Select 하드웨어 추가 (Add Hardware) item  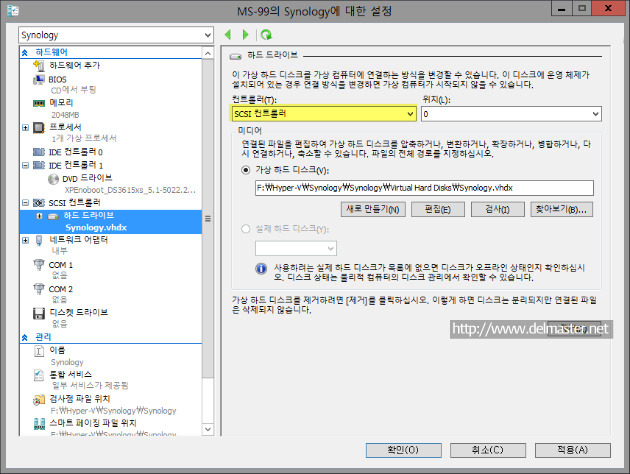coord(74,65)
